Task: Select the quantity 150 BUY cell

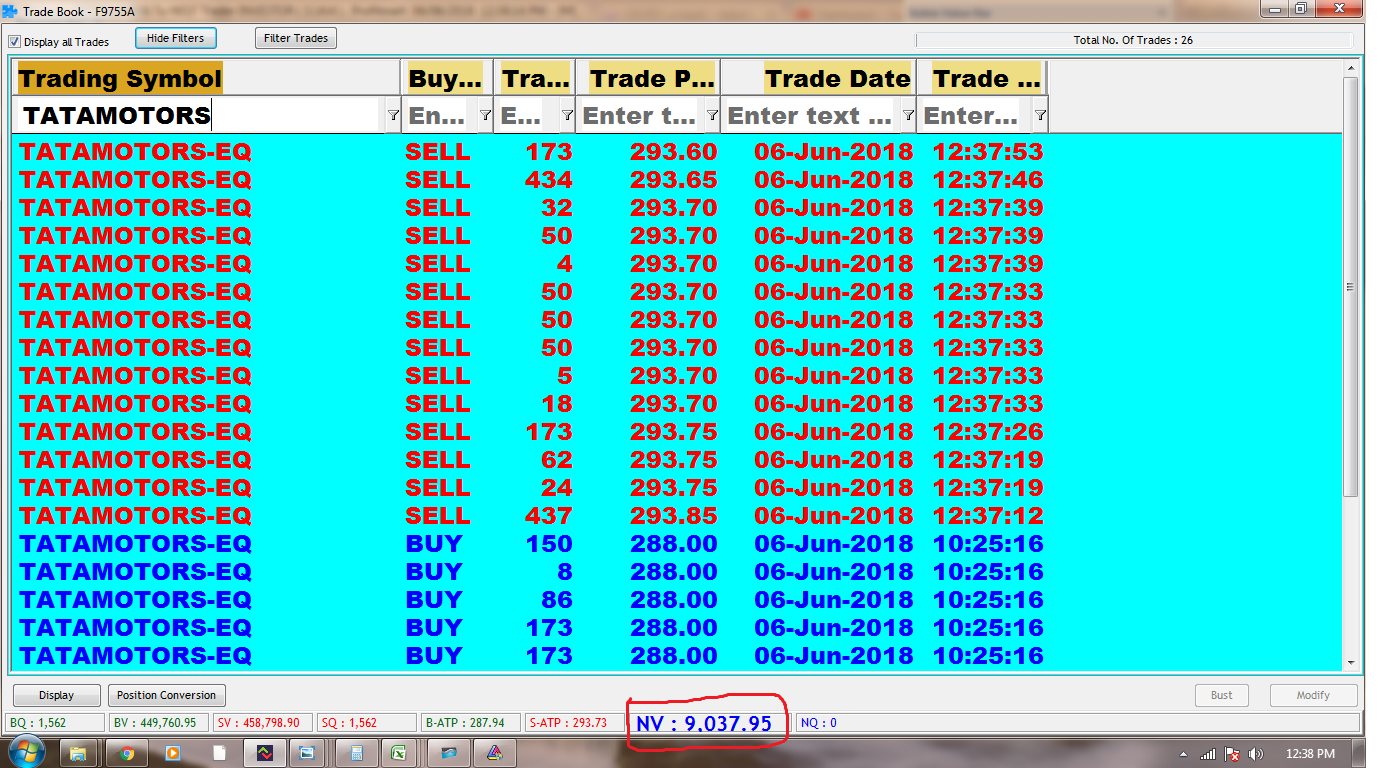Action: 548,544
